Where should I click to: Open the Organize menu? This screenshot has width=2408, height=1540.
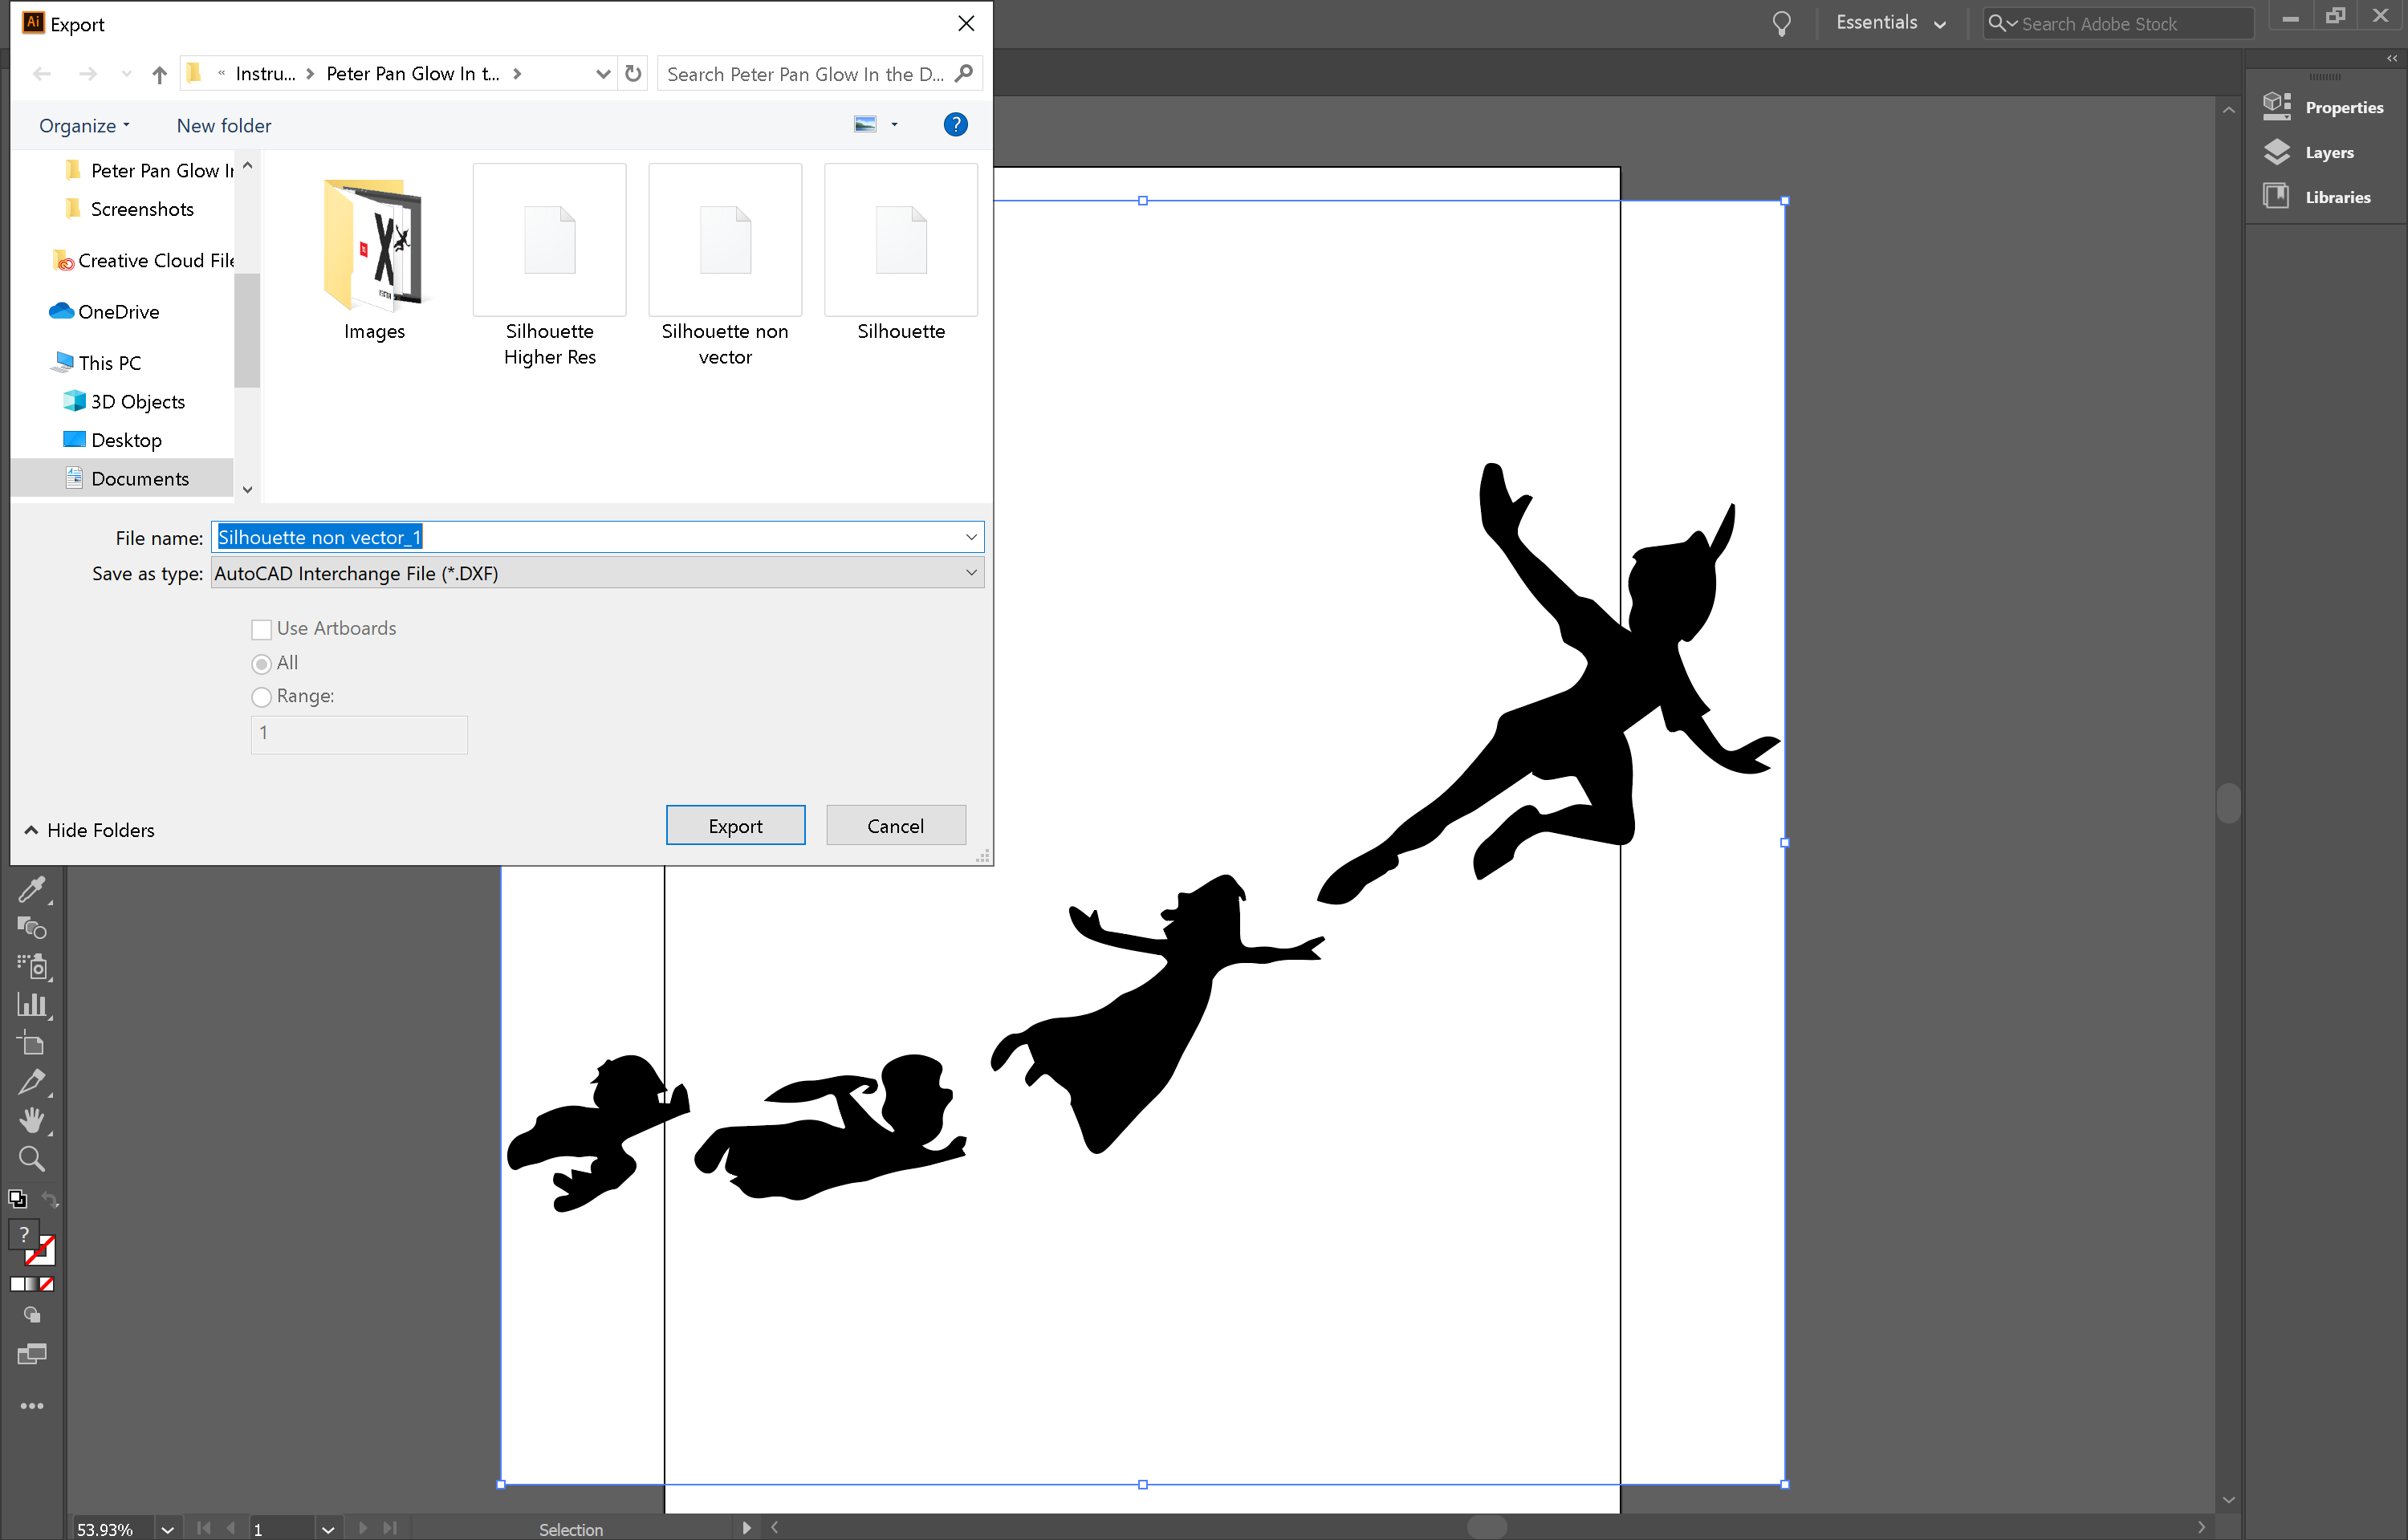tap(83, 125)
